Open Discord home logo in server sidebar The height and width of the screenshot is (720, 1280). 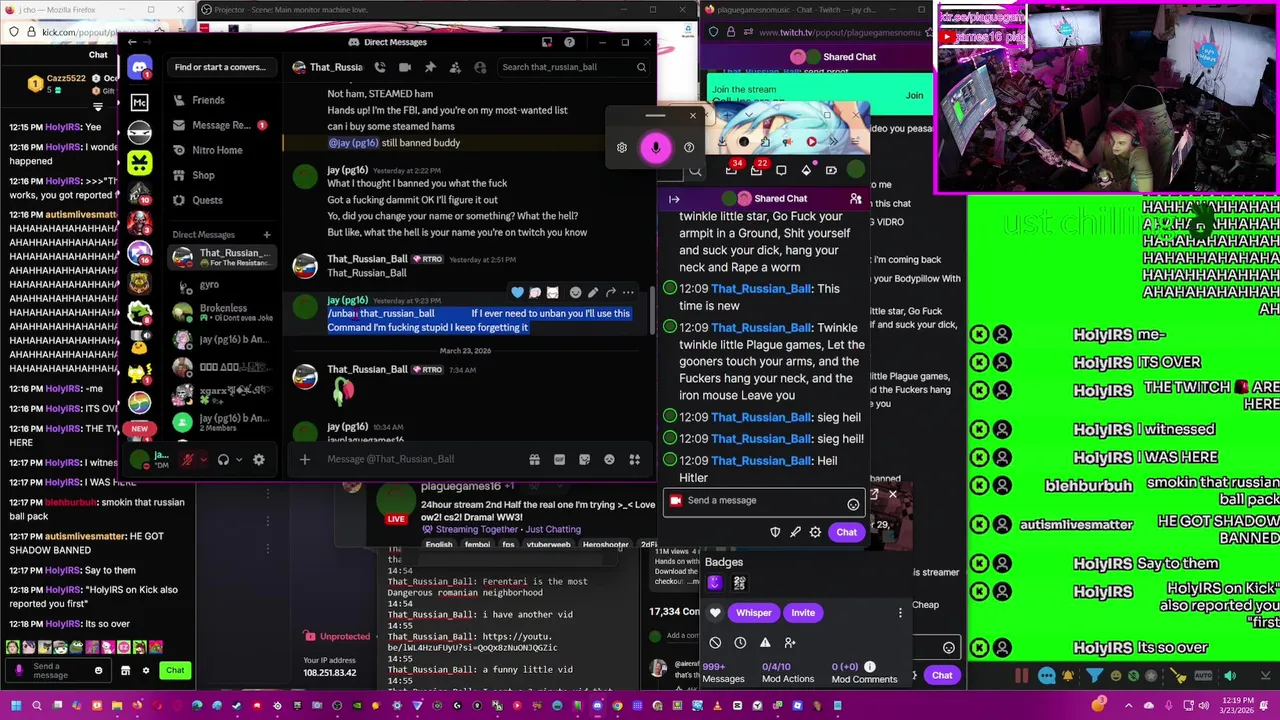(140, 67)
